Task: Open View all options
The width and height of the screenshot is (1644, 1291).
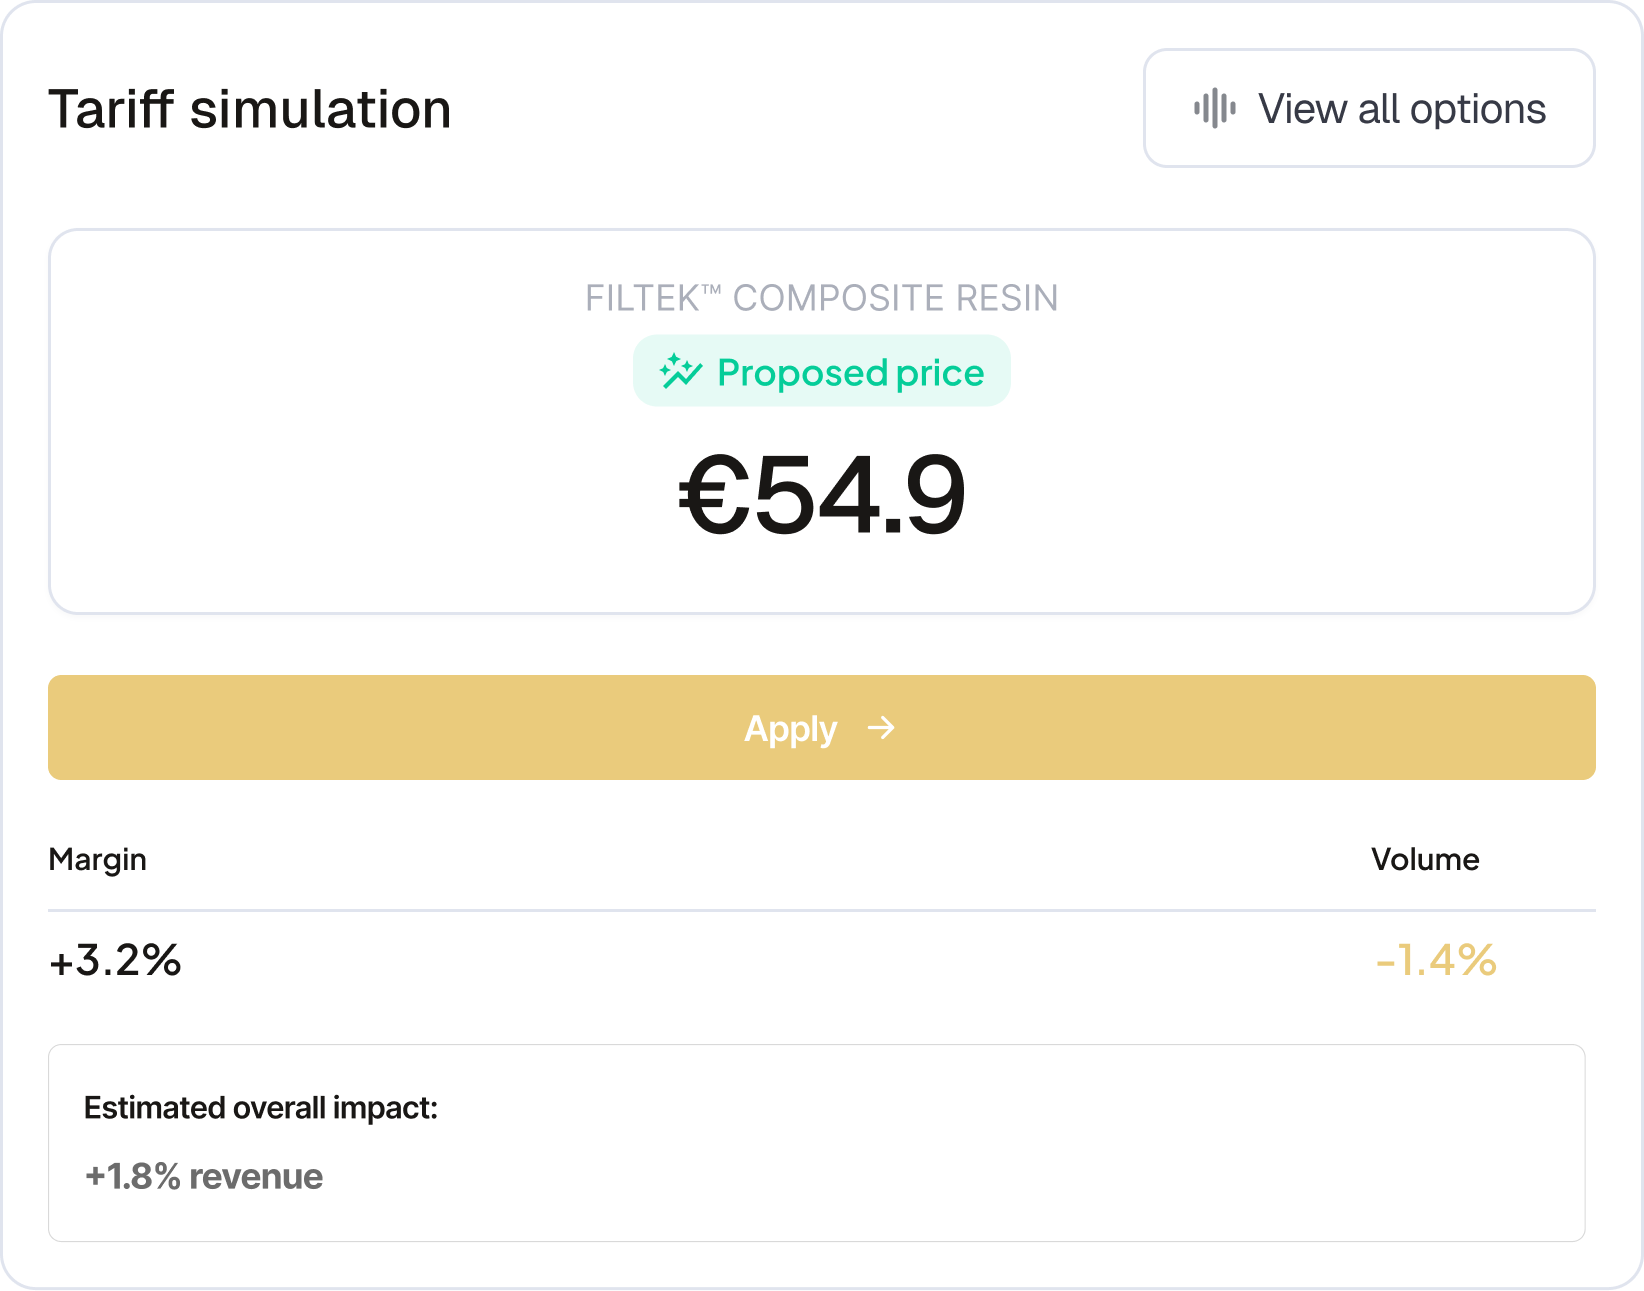Action: (x=1368, y=108)
